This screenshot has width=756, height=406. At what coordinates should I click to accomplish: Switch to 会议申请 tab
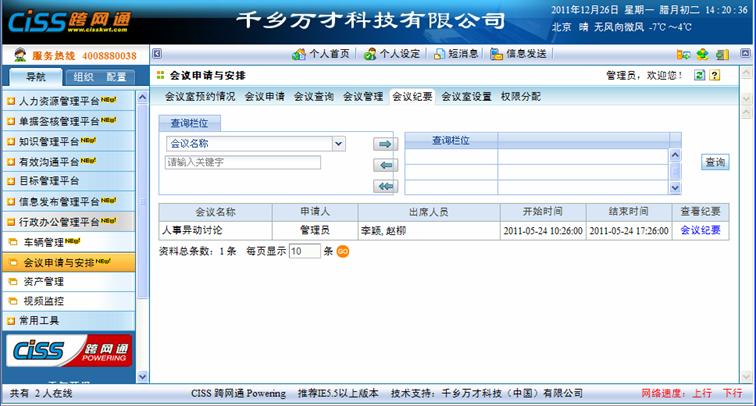pos(265,97)
